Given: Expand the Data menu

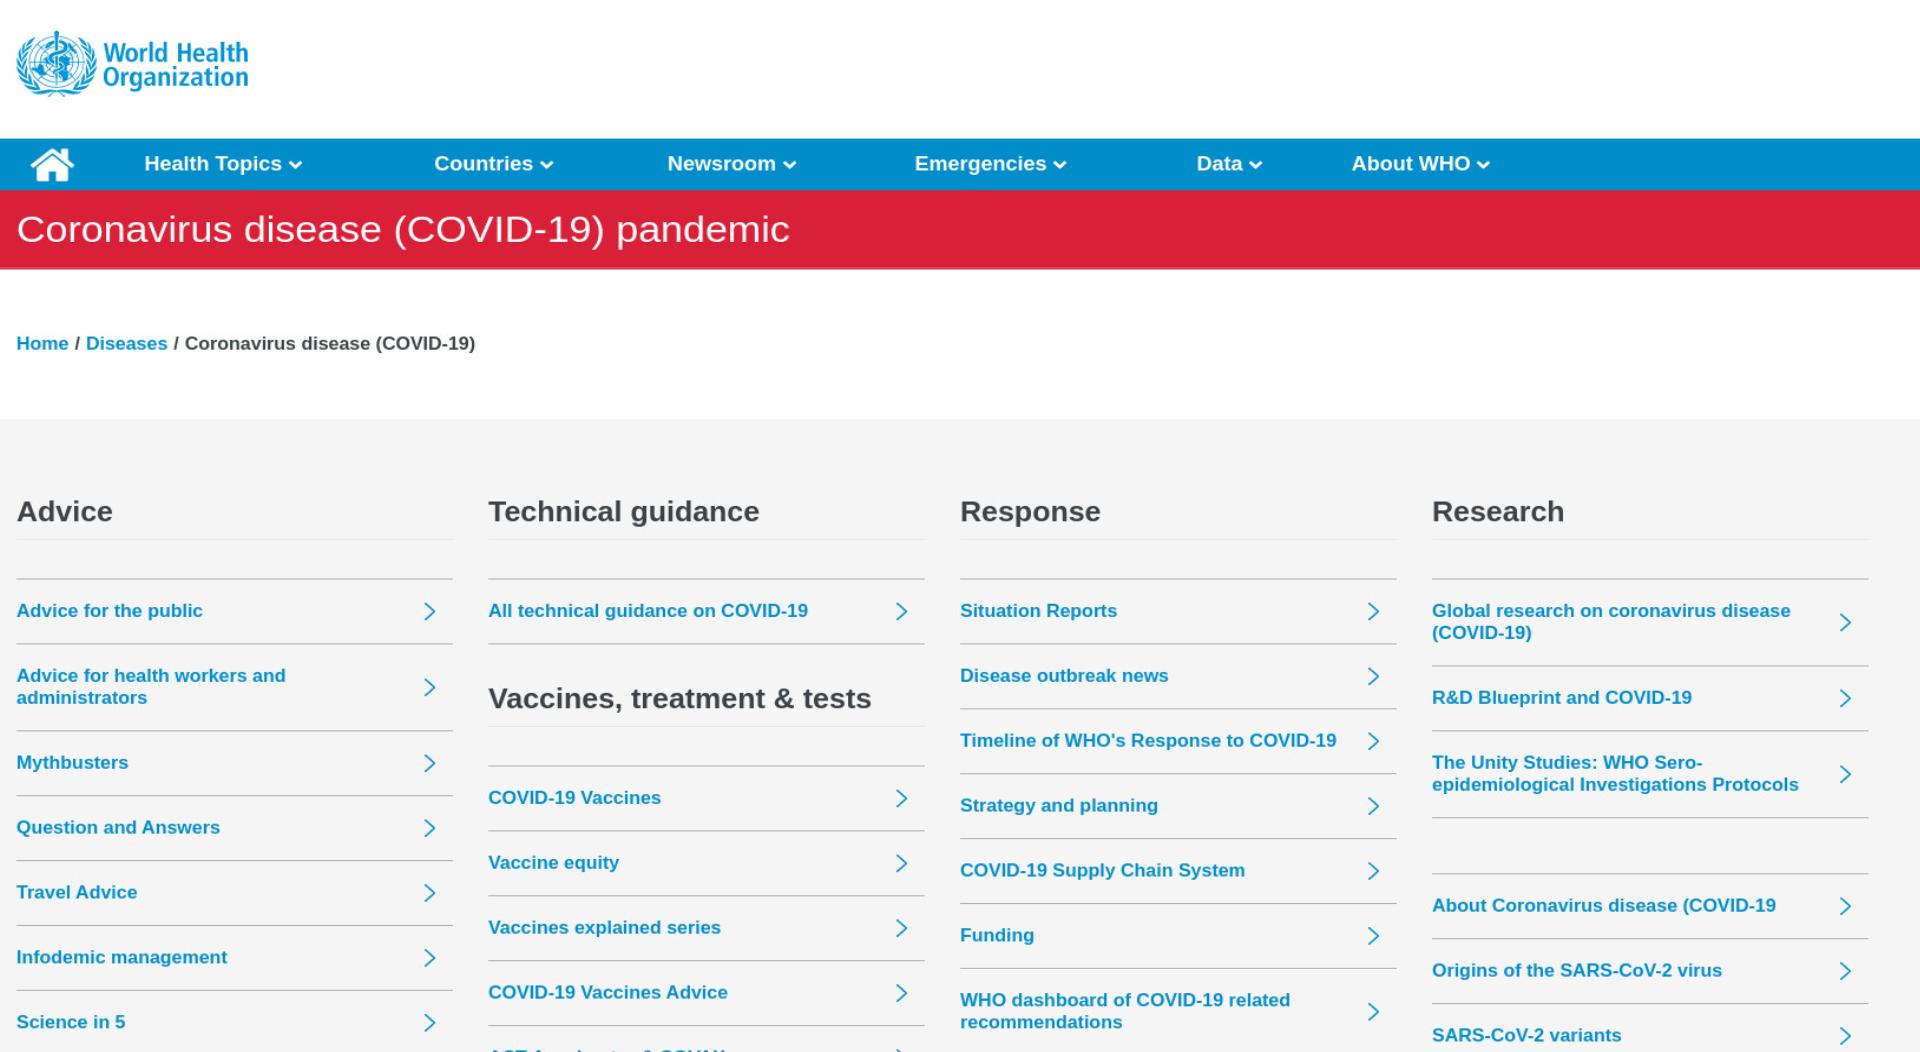Looking at the screenshot, I should (1229, 164).
